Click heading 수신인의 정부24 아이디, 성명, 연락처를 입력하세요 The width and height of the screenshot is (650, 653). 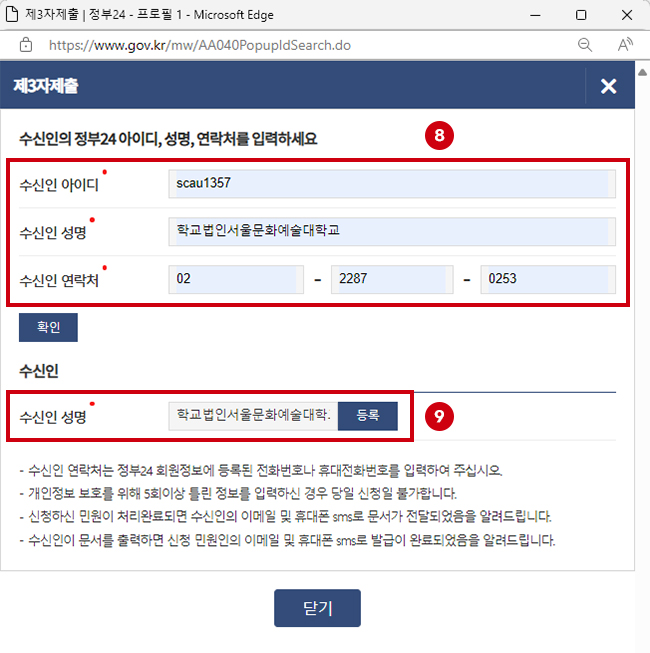pos(168,139)
